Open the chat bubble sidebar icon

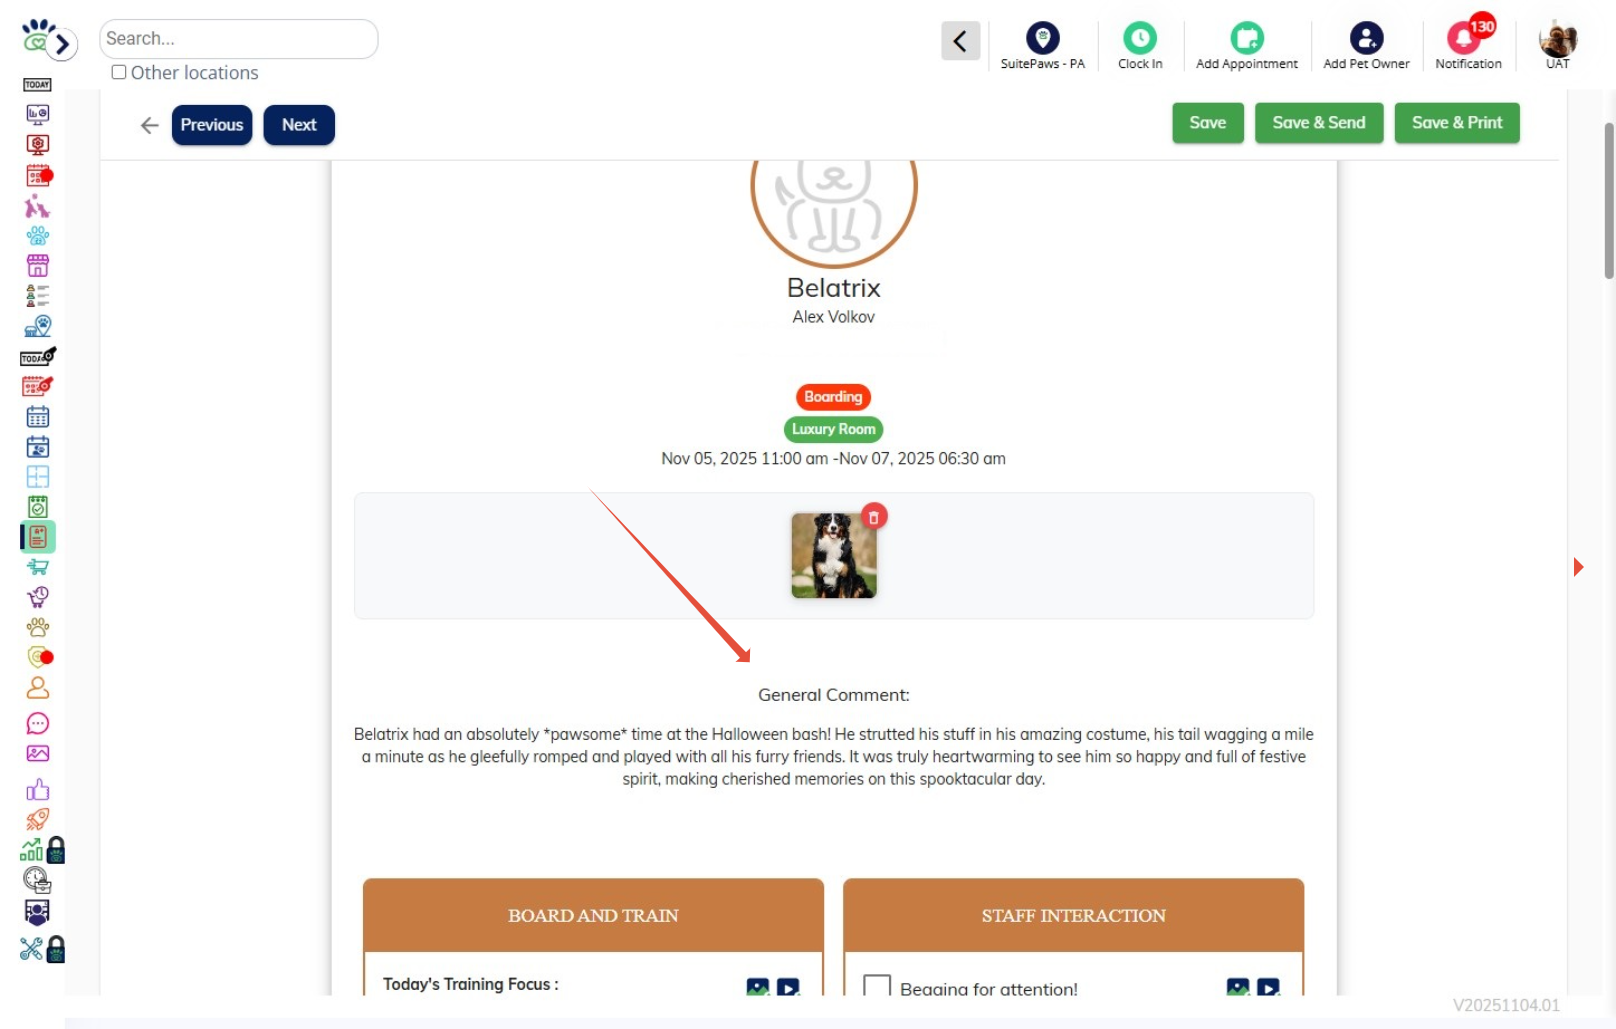pyautogui.click(x=38, y=723)
